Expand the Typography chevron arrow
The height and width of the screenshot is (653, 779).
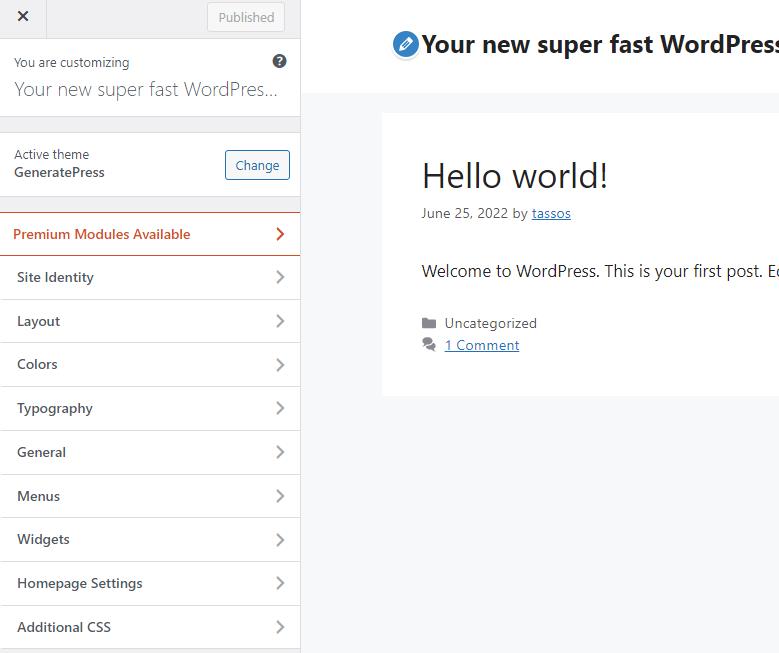[280, 408]
